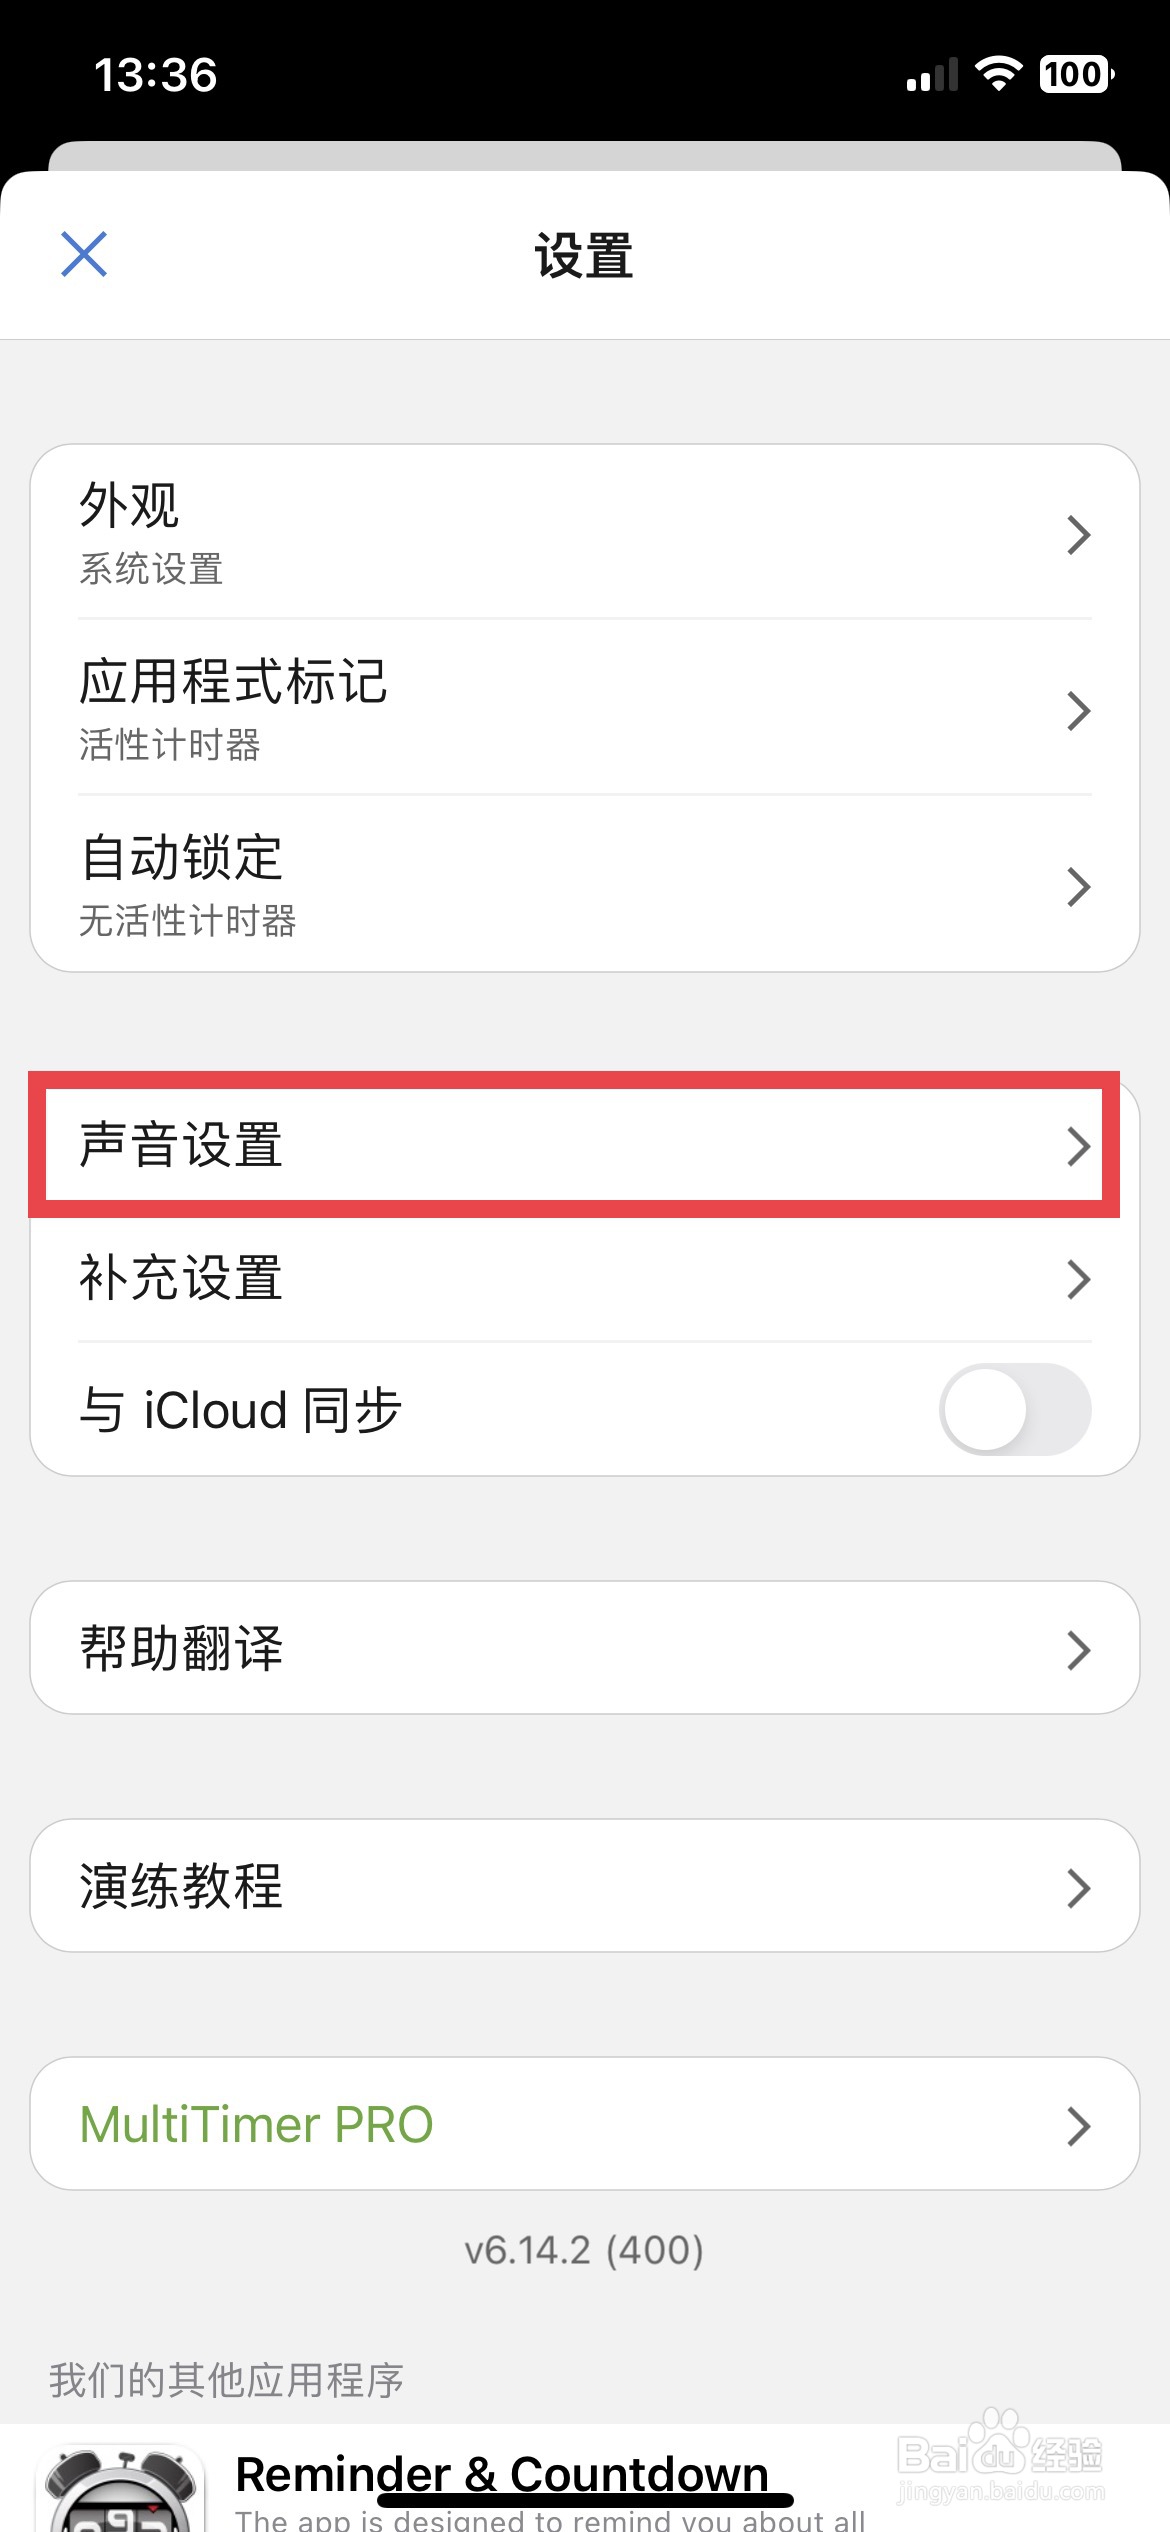The width and height of the screenshot is (1170, 2532).
Task: Open 声音设置 sound settings
Action: [x=585, y=1144]
